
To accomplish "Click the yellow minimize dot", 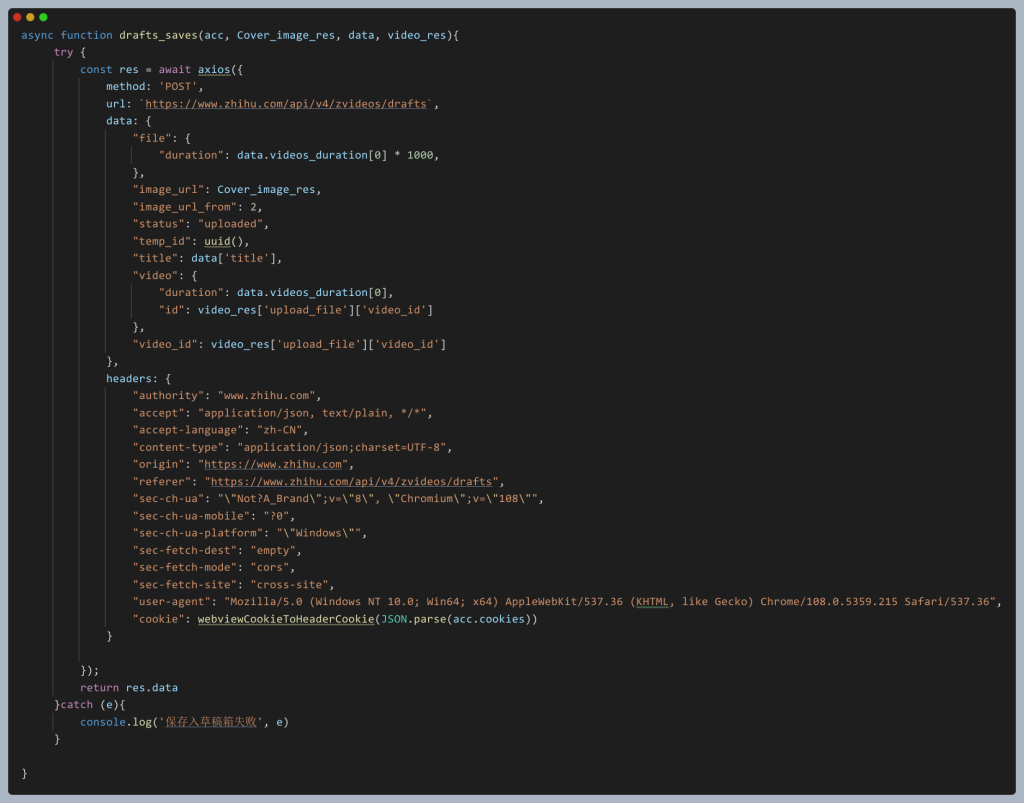I will coord(30,17).
